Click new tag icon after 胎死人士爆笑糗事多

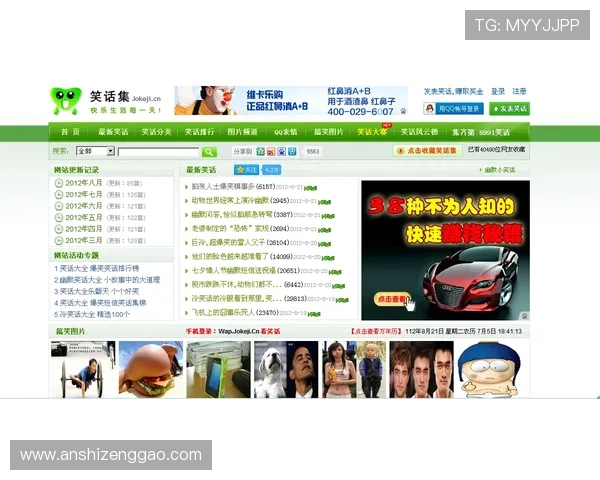coord(310,188)
